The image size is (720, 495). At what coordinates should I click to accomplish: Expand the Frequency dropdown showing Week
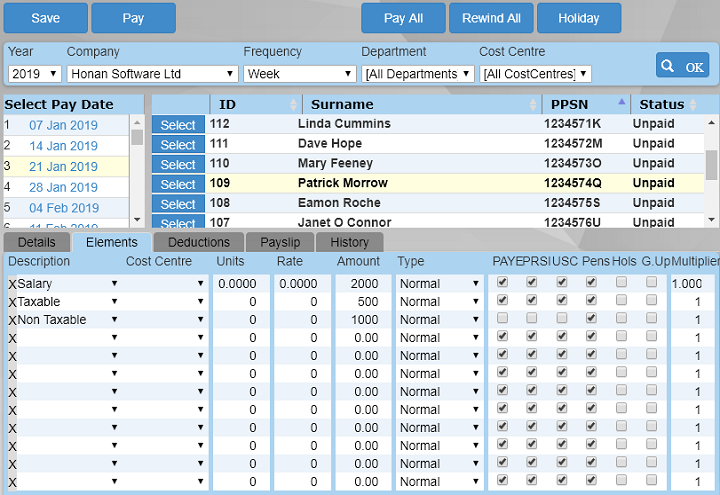click(x=299, y=74)
